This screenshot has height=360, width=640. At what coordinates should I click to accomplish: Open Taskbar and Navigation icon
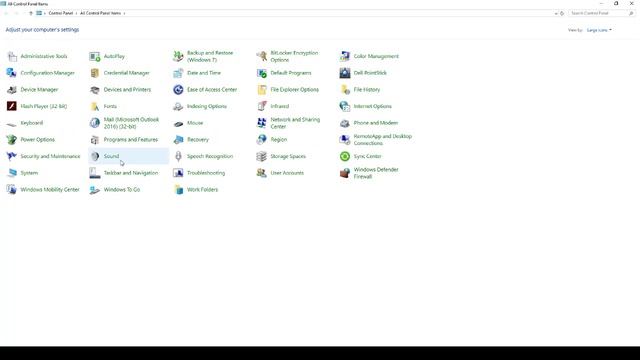(95, 173)
